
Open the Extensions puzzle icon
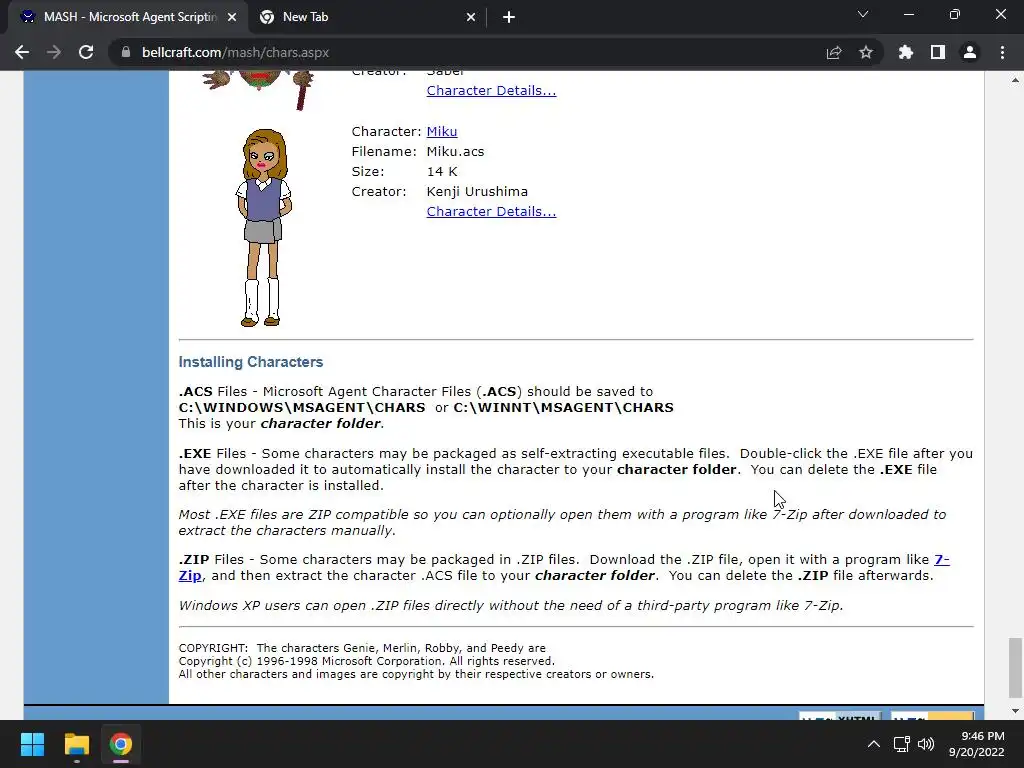[906, 52]
